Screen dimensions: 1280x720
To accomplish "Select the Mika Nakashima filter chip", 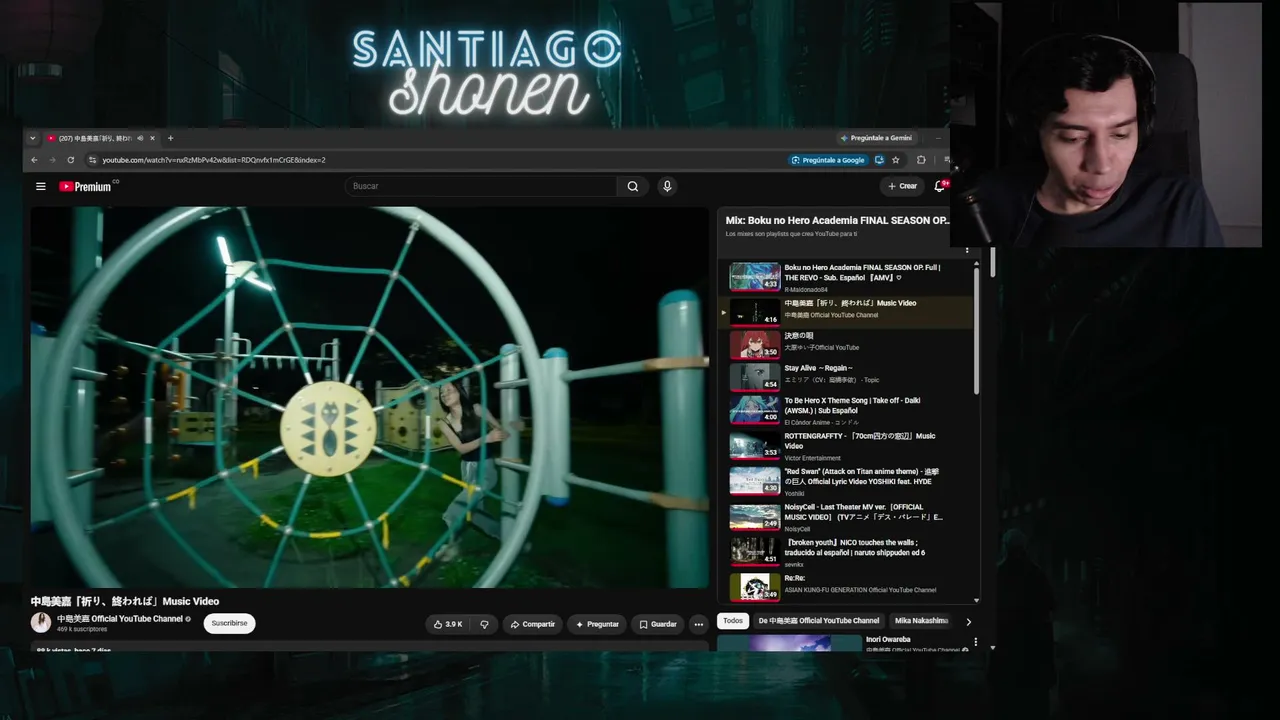I will point(921,621).
